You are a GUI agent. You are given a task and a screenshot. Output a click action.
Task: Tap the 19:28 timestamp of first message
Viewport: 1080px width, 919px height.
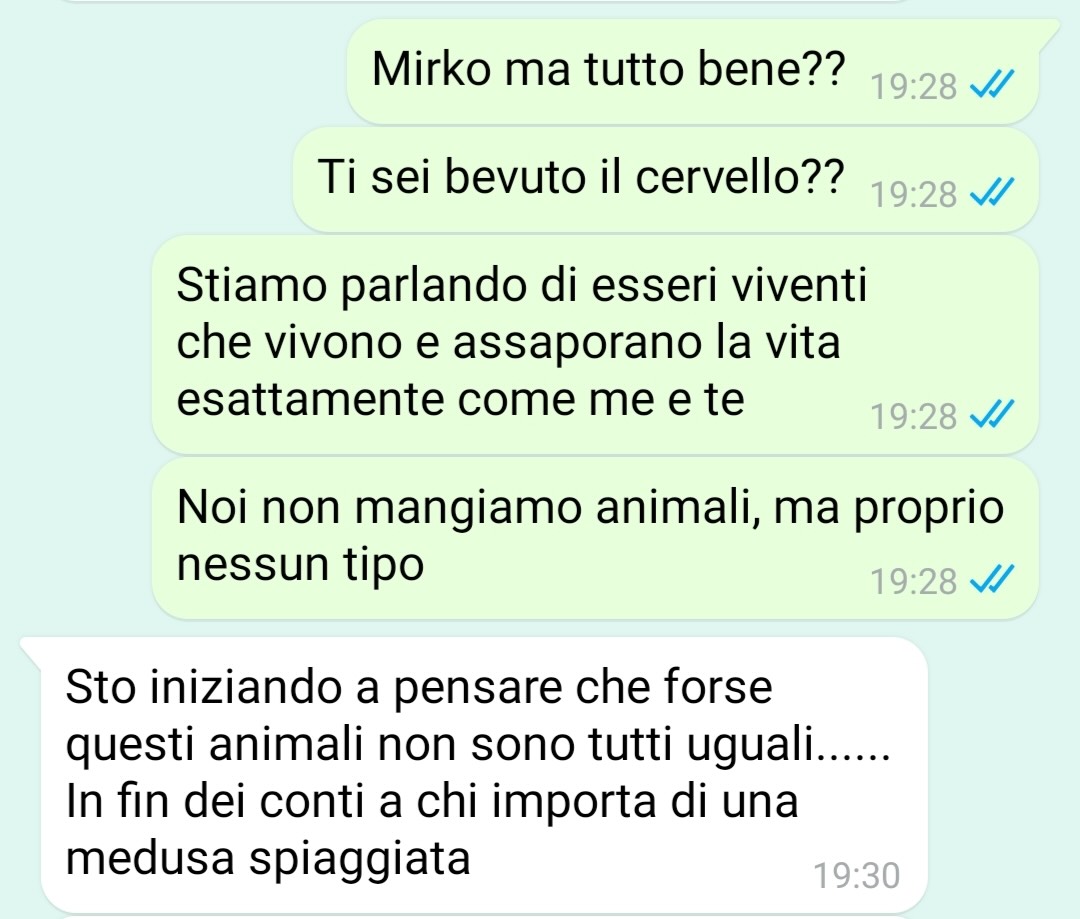pos(914,87)
